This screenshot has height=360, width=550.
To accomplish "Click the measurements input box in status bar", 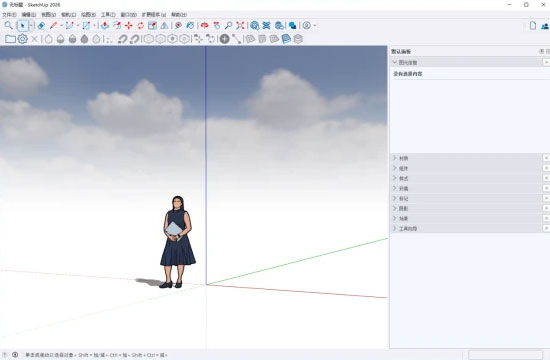I will coord(505,355).
